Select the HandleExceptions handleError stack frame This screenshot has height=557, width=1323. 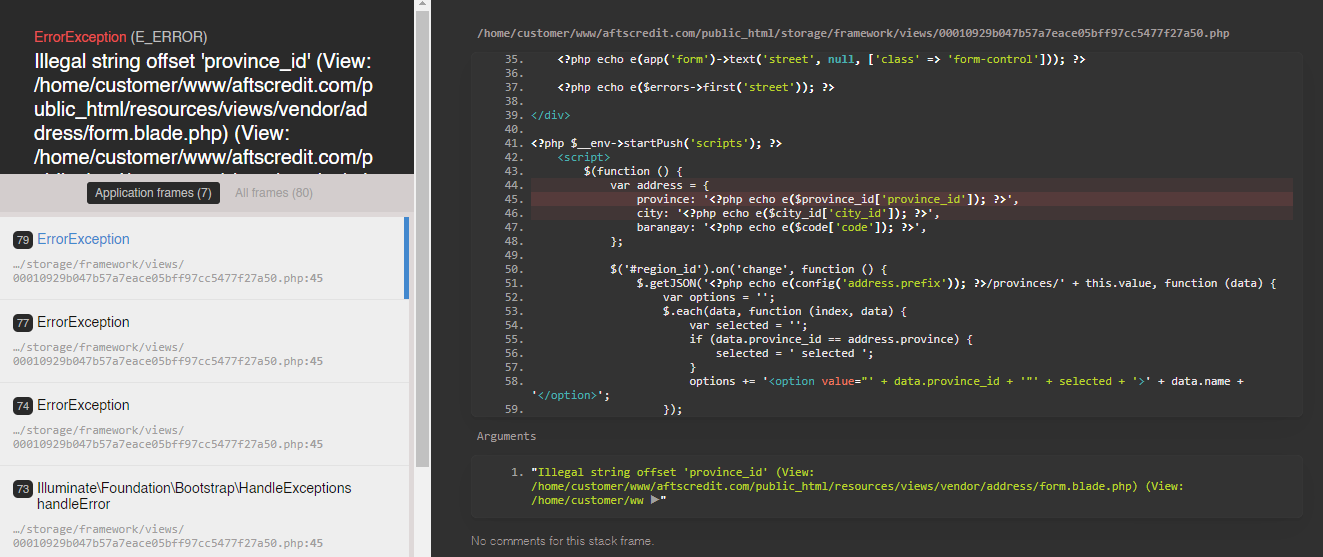194,496
